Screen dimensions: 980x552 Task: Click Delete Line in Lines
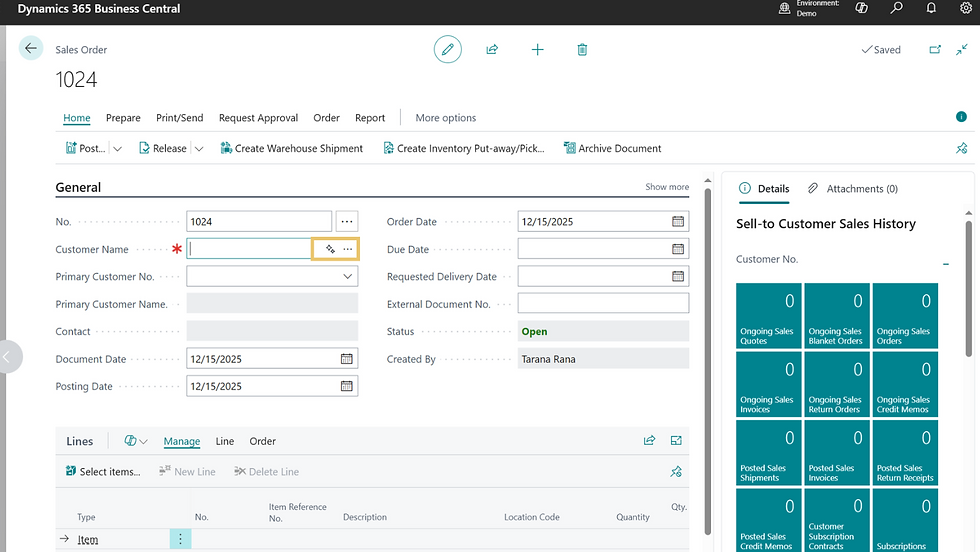tap(266, 471)
